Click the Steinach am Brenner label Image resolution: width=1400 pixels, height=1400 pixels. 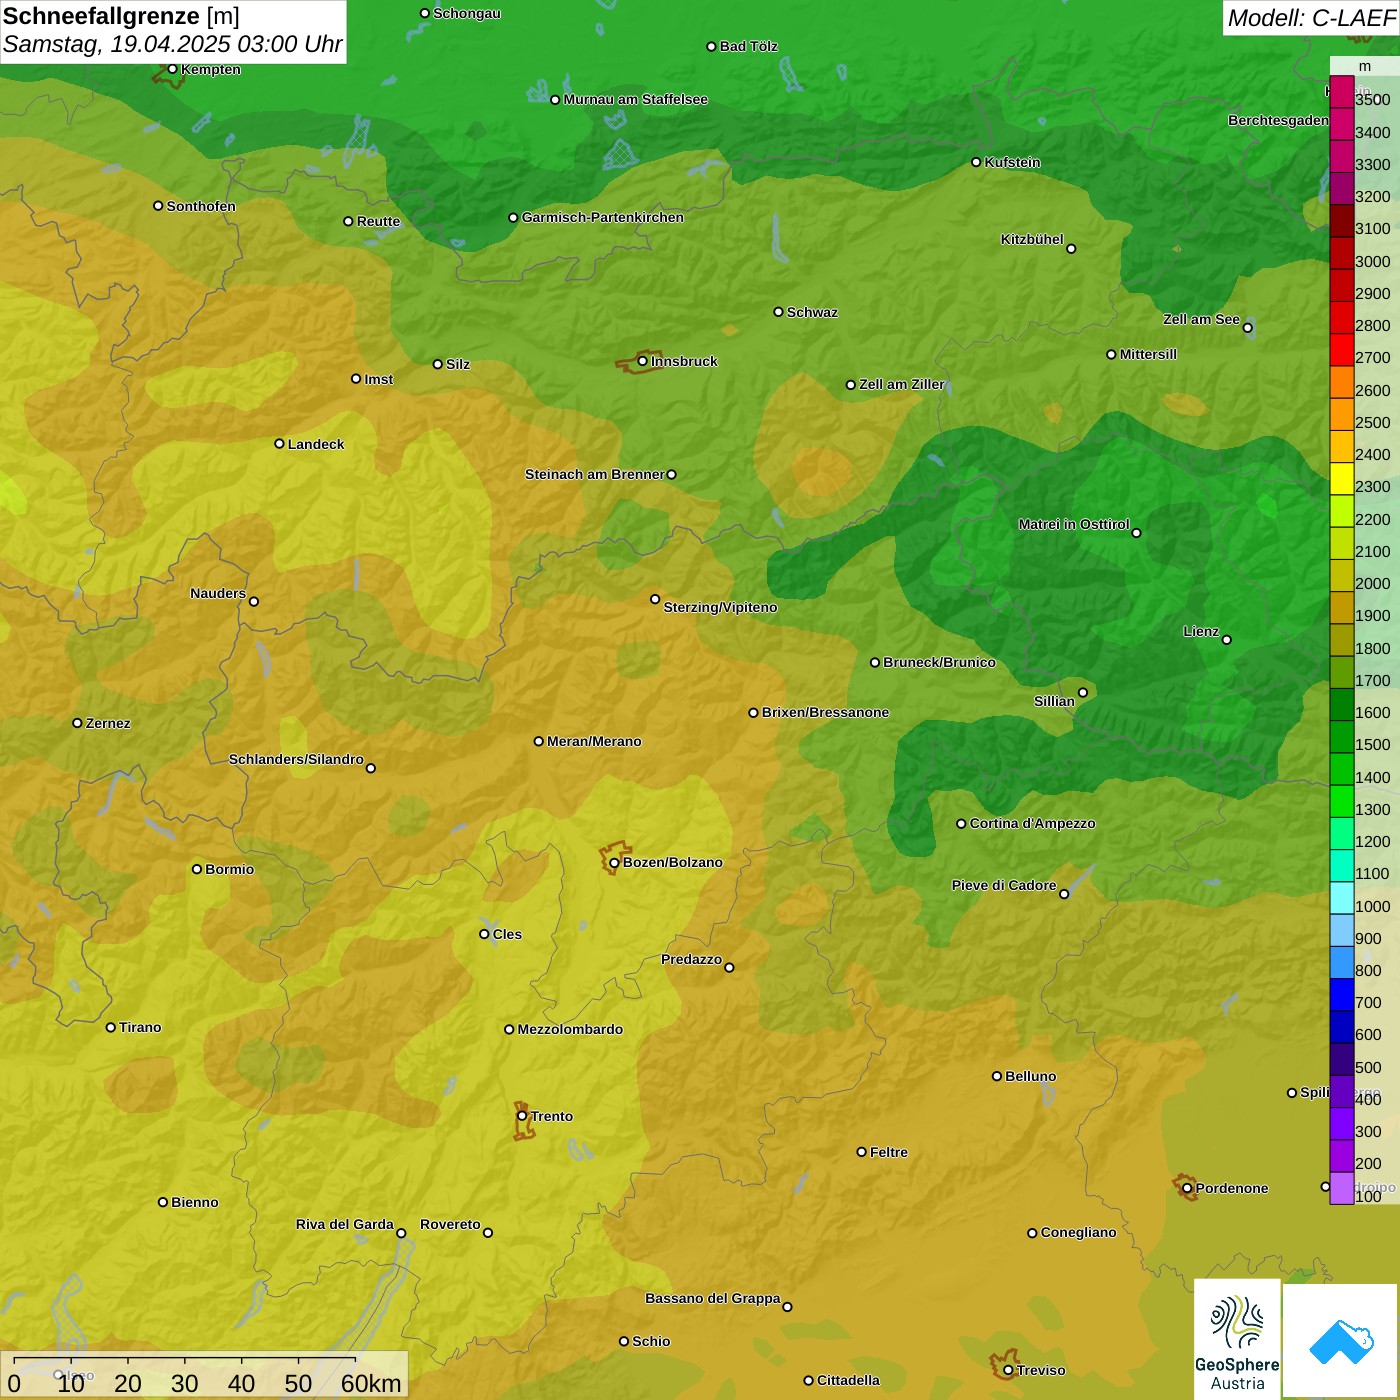(594, 474)
